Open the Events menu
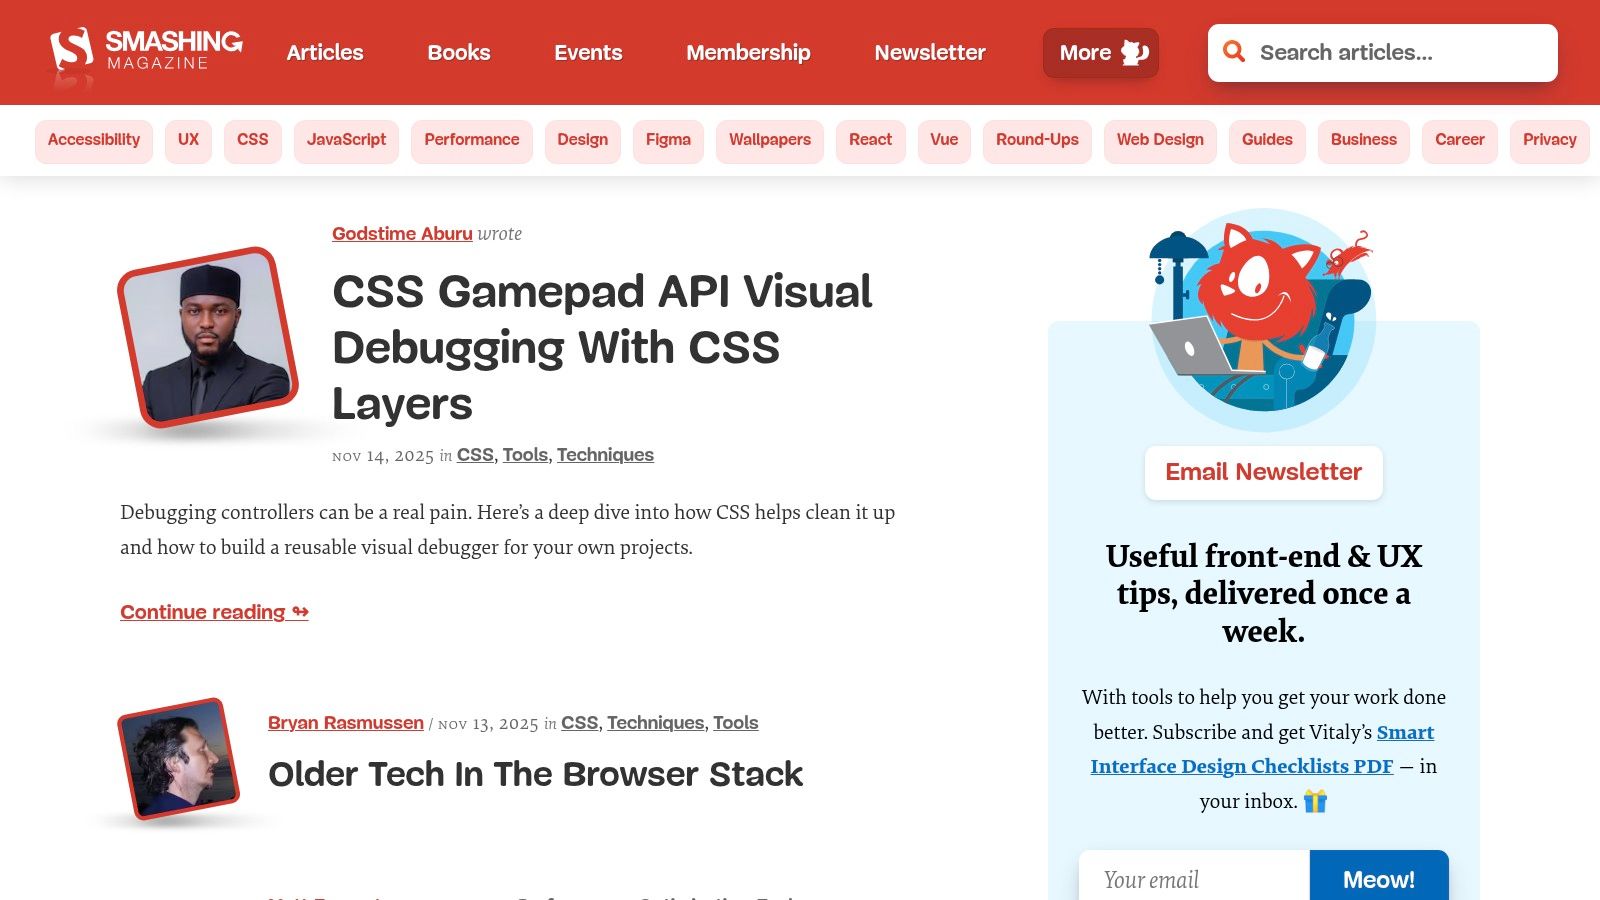 coord(588,52)
